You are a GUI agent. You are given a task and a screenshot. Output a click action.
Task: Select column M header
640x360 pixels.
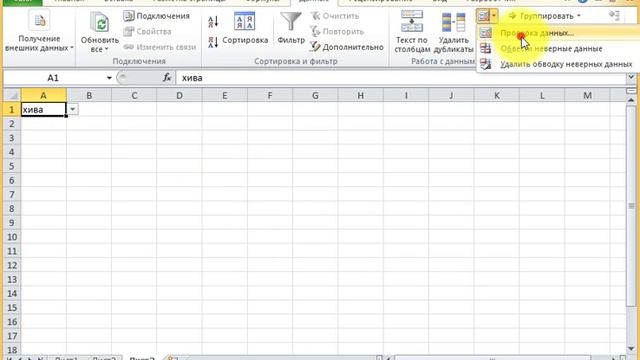[587, 96]
